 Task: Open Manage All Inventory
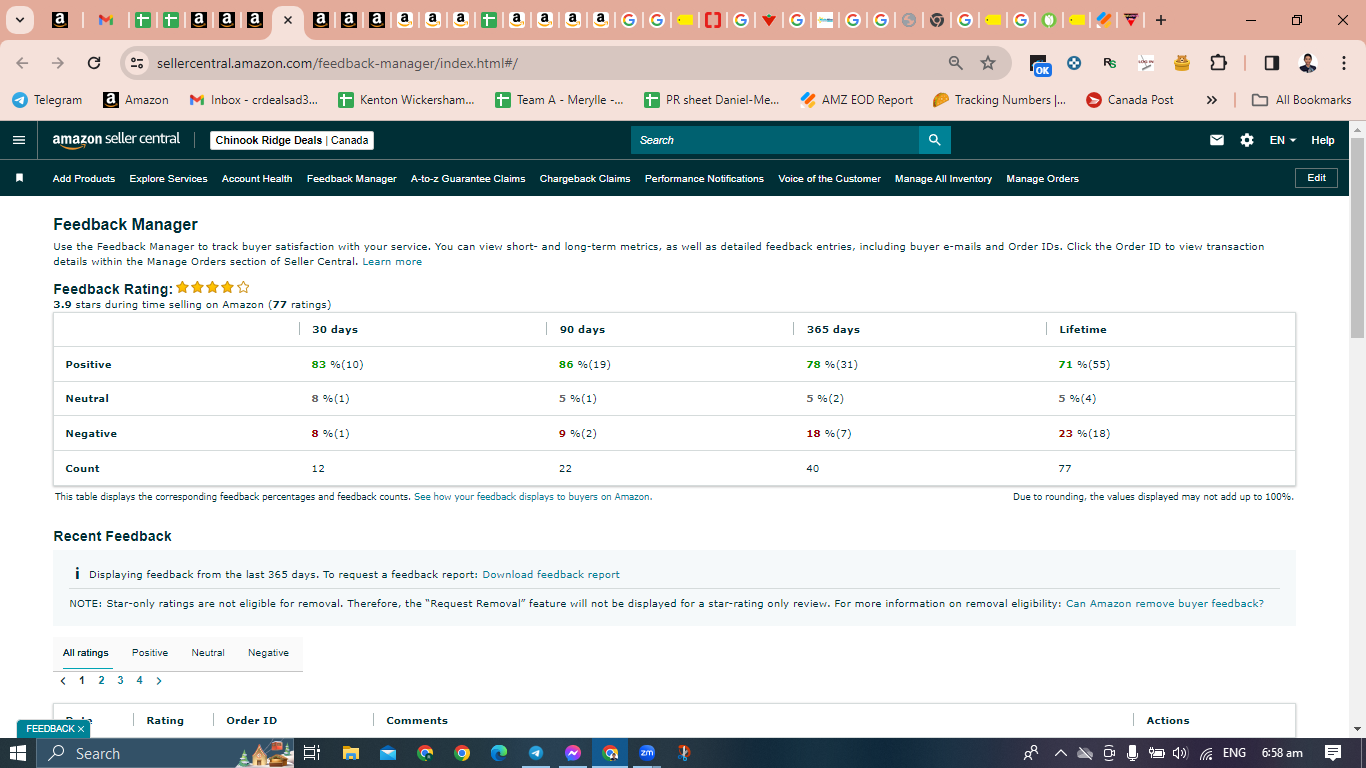pyautogui.click(x=943, y=179)
